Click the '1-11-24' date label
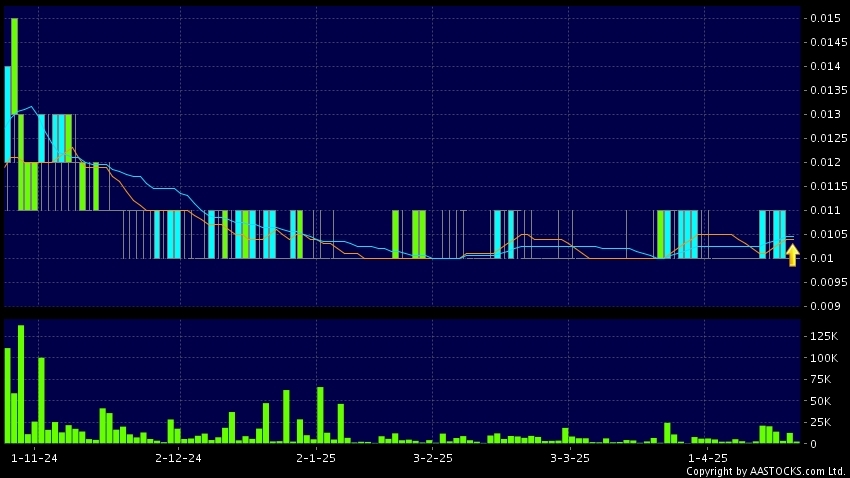 click(34, 458)
